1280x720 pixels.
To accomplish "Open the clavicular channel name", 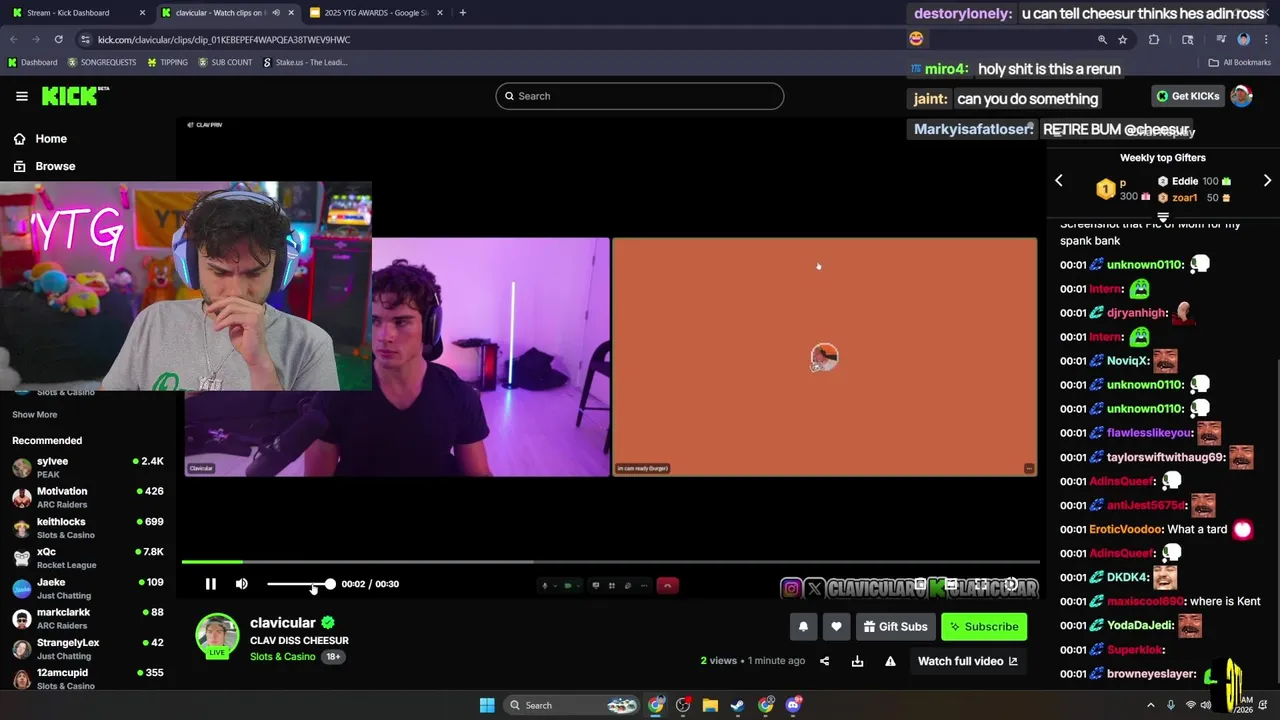I will (x=283, y=623).
